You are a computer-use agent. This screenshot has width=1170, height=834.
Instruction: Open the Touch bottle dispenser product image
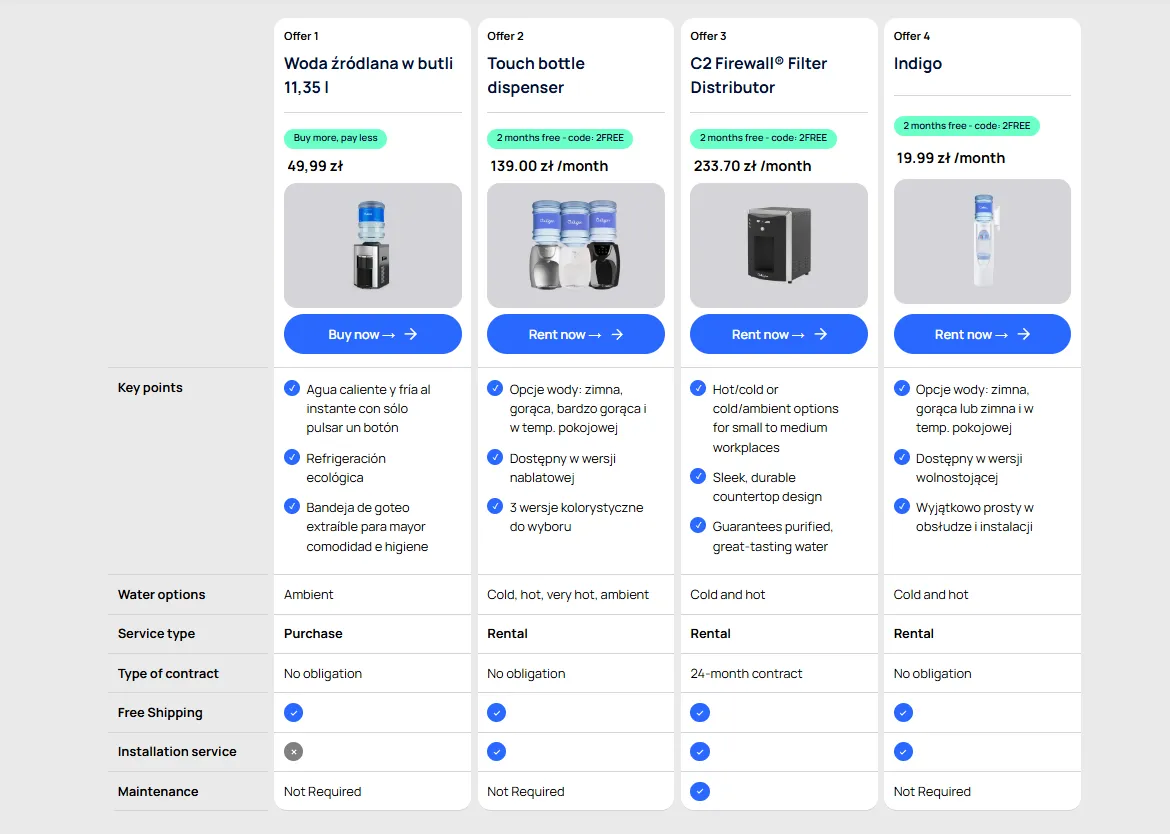pyautogui.click(x=575, y=245)
